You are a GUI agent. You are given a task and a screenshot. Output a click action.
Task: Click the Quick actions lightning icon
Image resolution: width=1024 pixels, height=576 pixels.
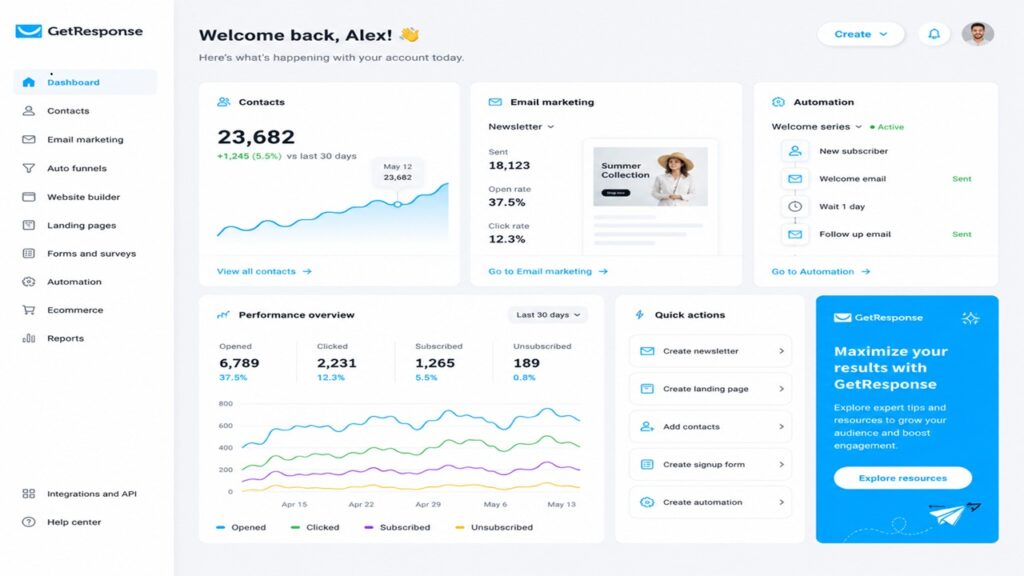coord(639,315)
